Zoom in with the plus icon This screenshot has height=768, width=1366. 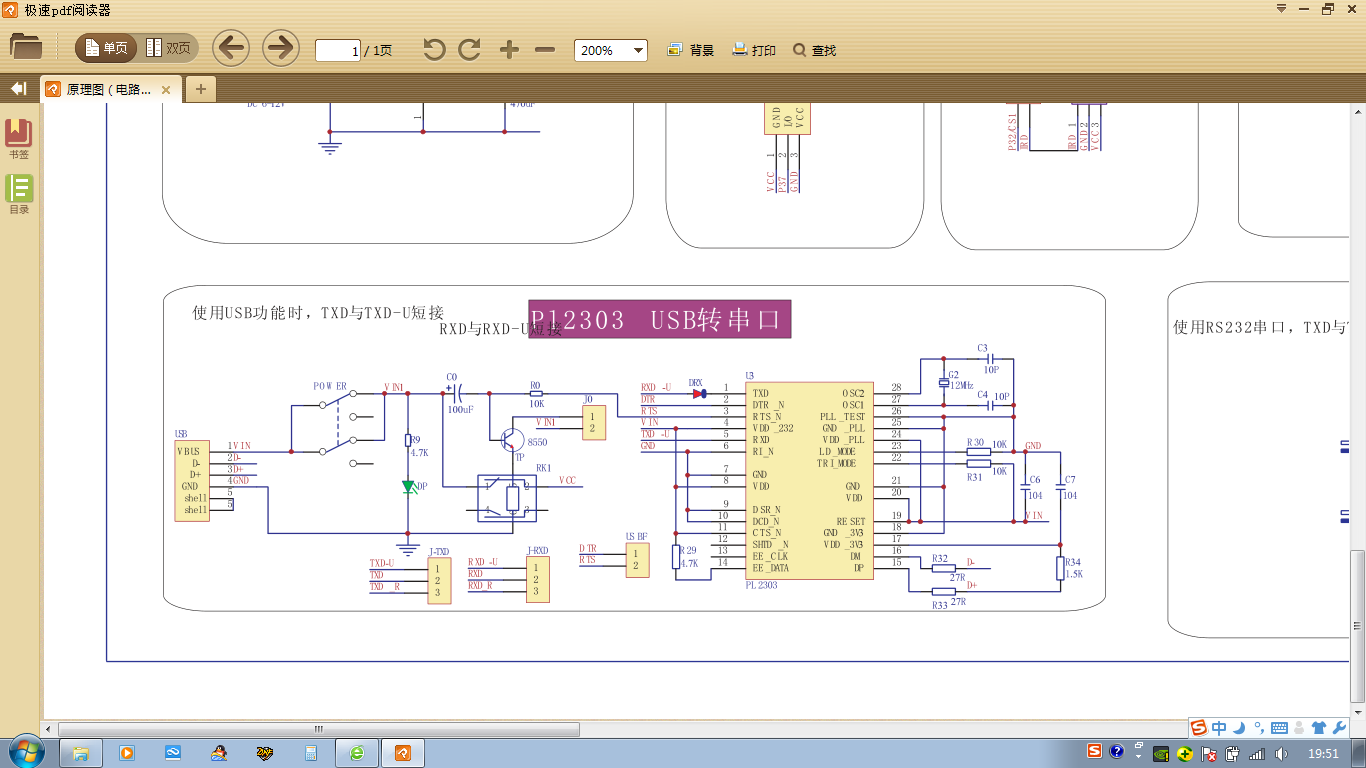coord(509,50)
